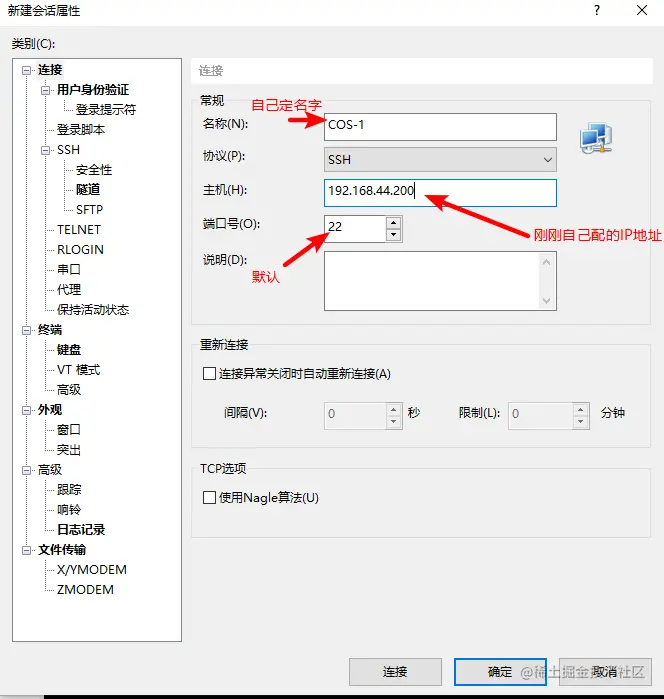664x699 pixels.
Task: Select 外观 in the category tree
Action: pyautogui.click(x=50, y=410)
